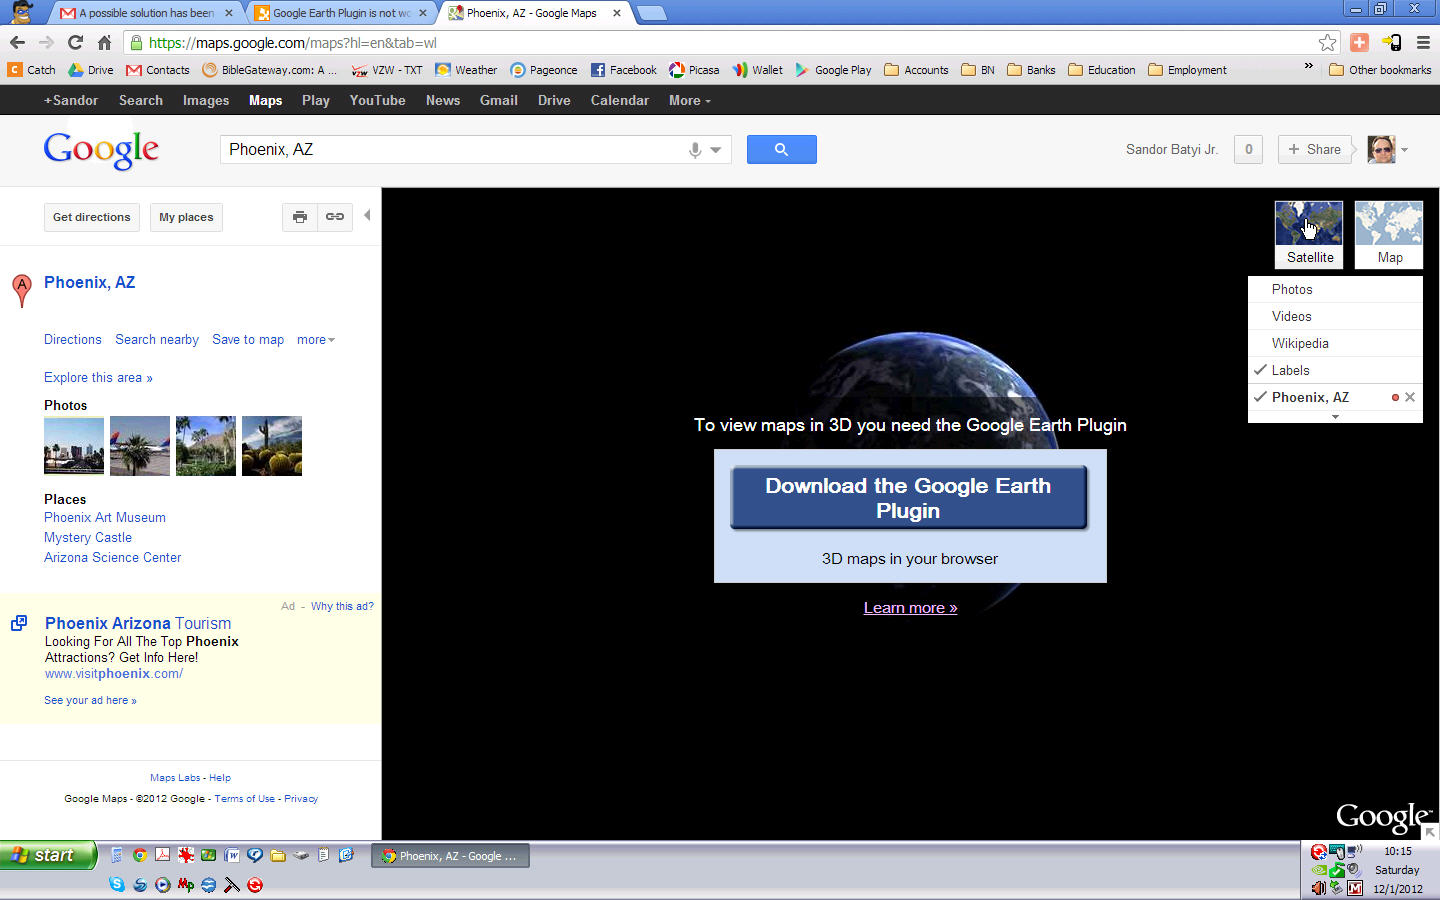Screen dimensions: 1440x900
Task: Click the blue search magnifier button
Action: point(781,149)
